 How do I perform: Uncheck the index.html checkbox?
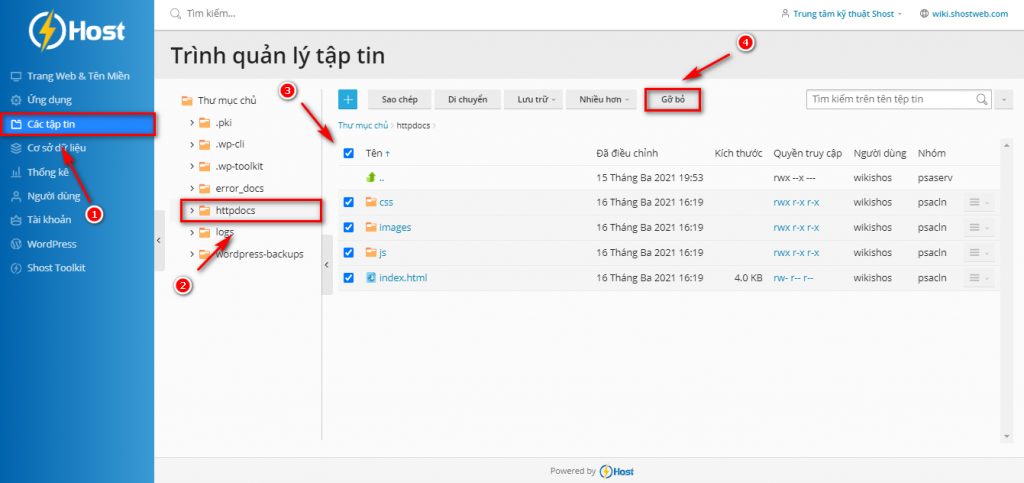349,278
